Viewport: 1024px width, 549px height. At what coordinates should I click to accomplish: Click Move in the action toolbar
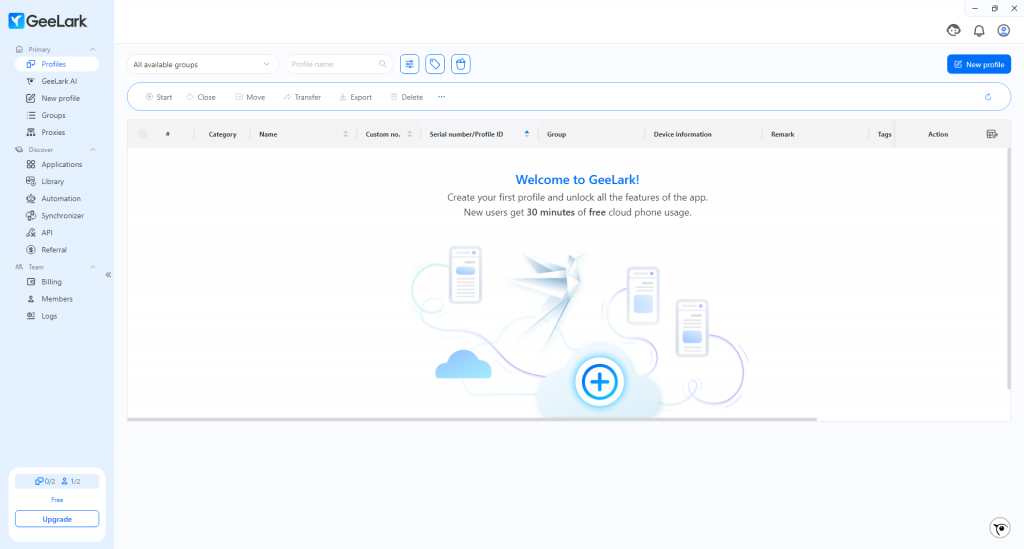pos(250,97)
